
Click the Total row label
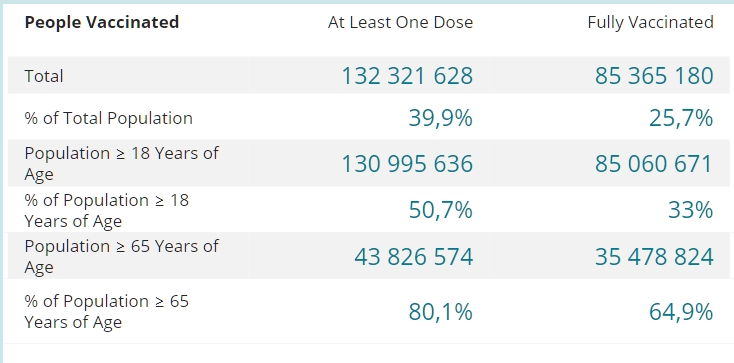pos(44,76)
